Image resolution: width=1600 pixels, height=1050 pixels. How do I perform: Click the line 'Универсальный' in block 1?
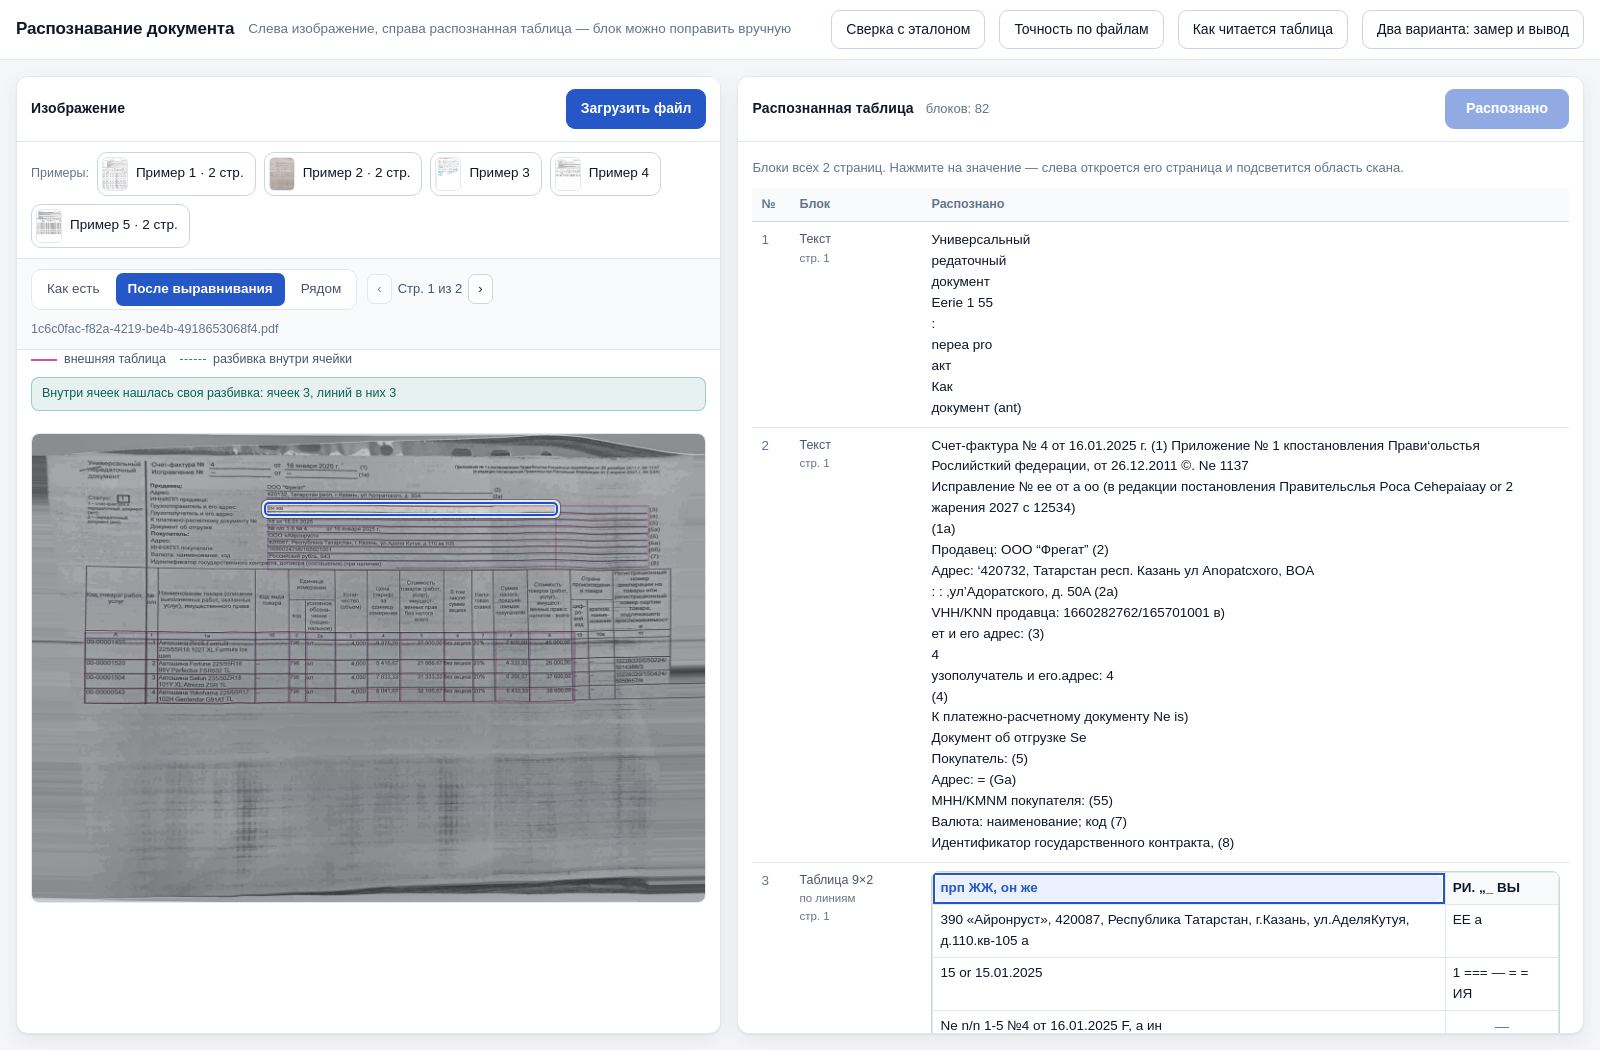tap(980, 240)
